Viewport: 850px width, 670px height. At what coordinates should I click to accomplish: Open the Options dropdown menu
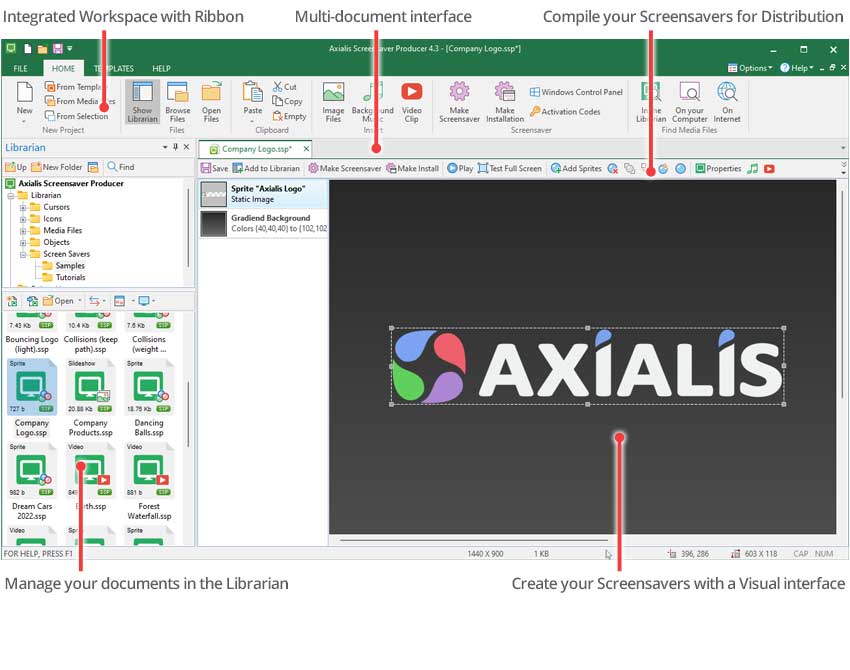[750, 68]
